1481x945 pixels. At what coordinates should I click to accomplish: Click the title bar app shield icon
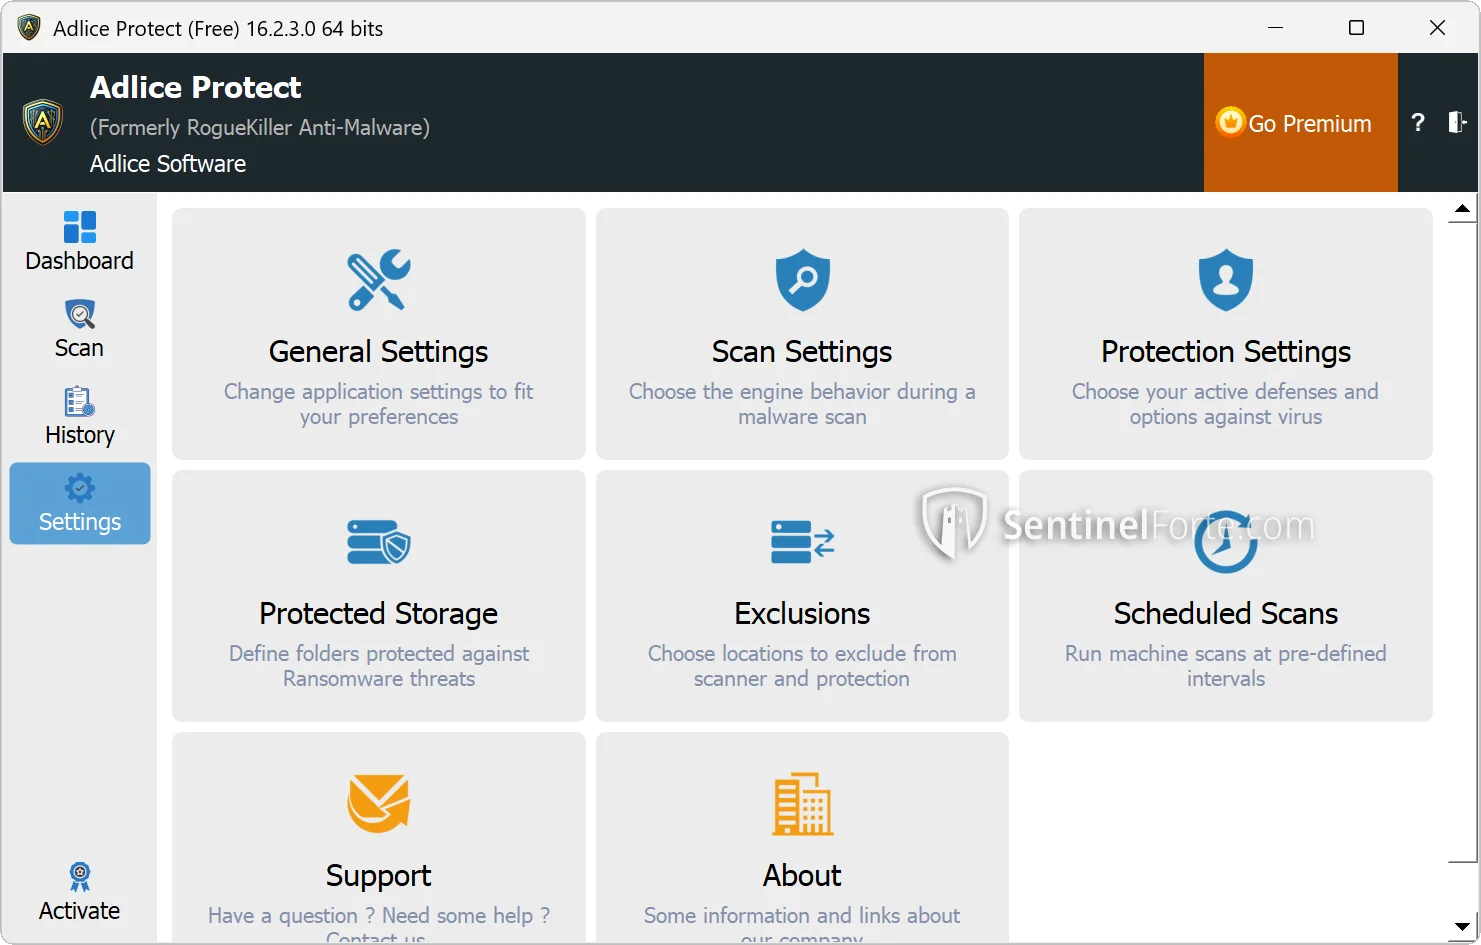[x=29, y=28]
